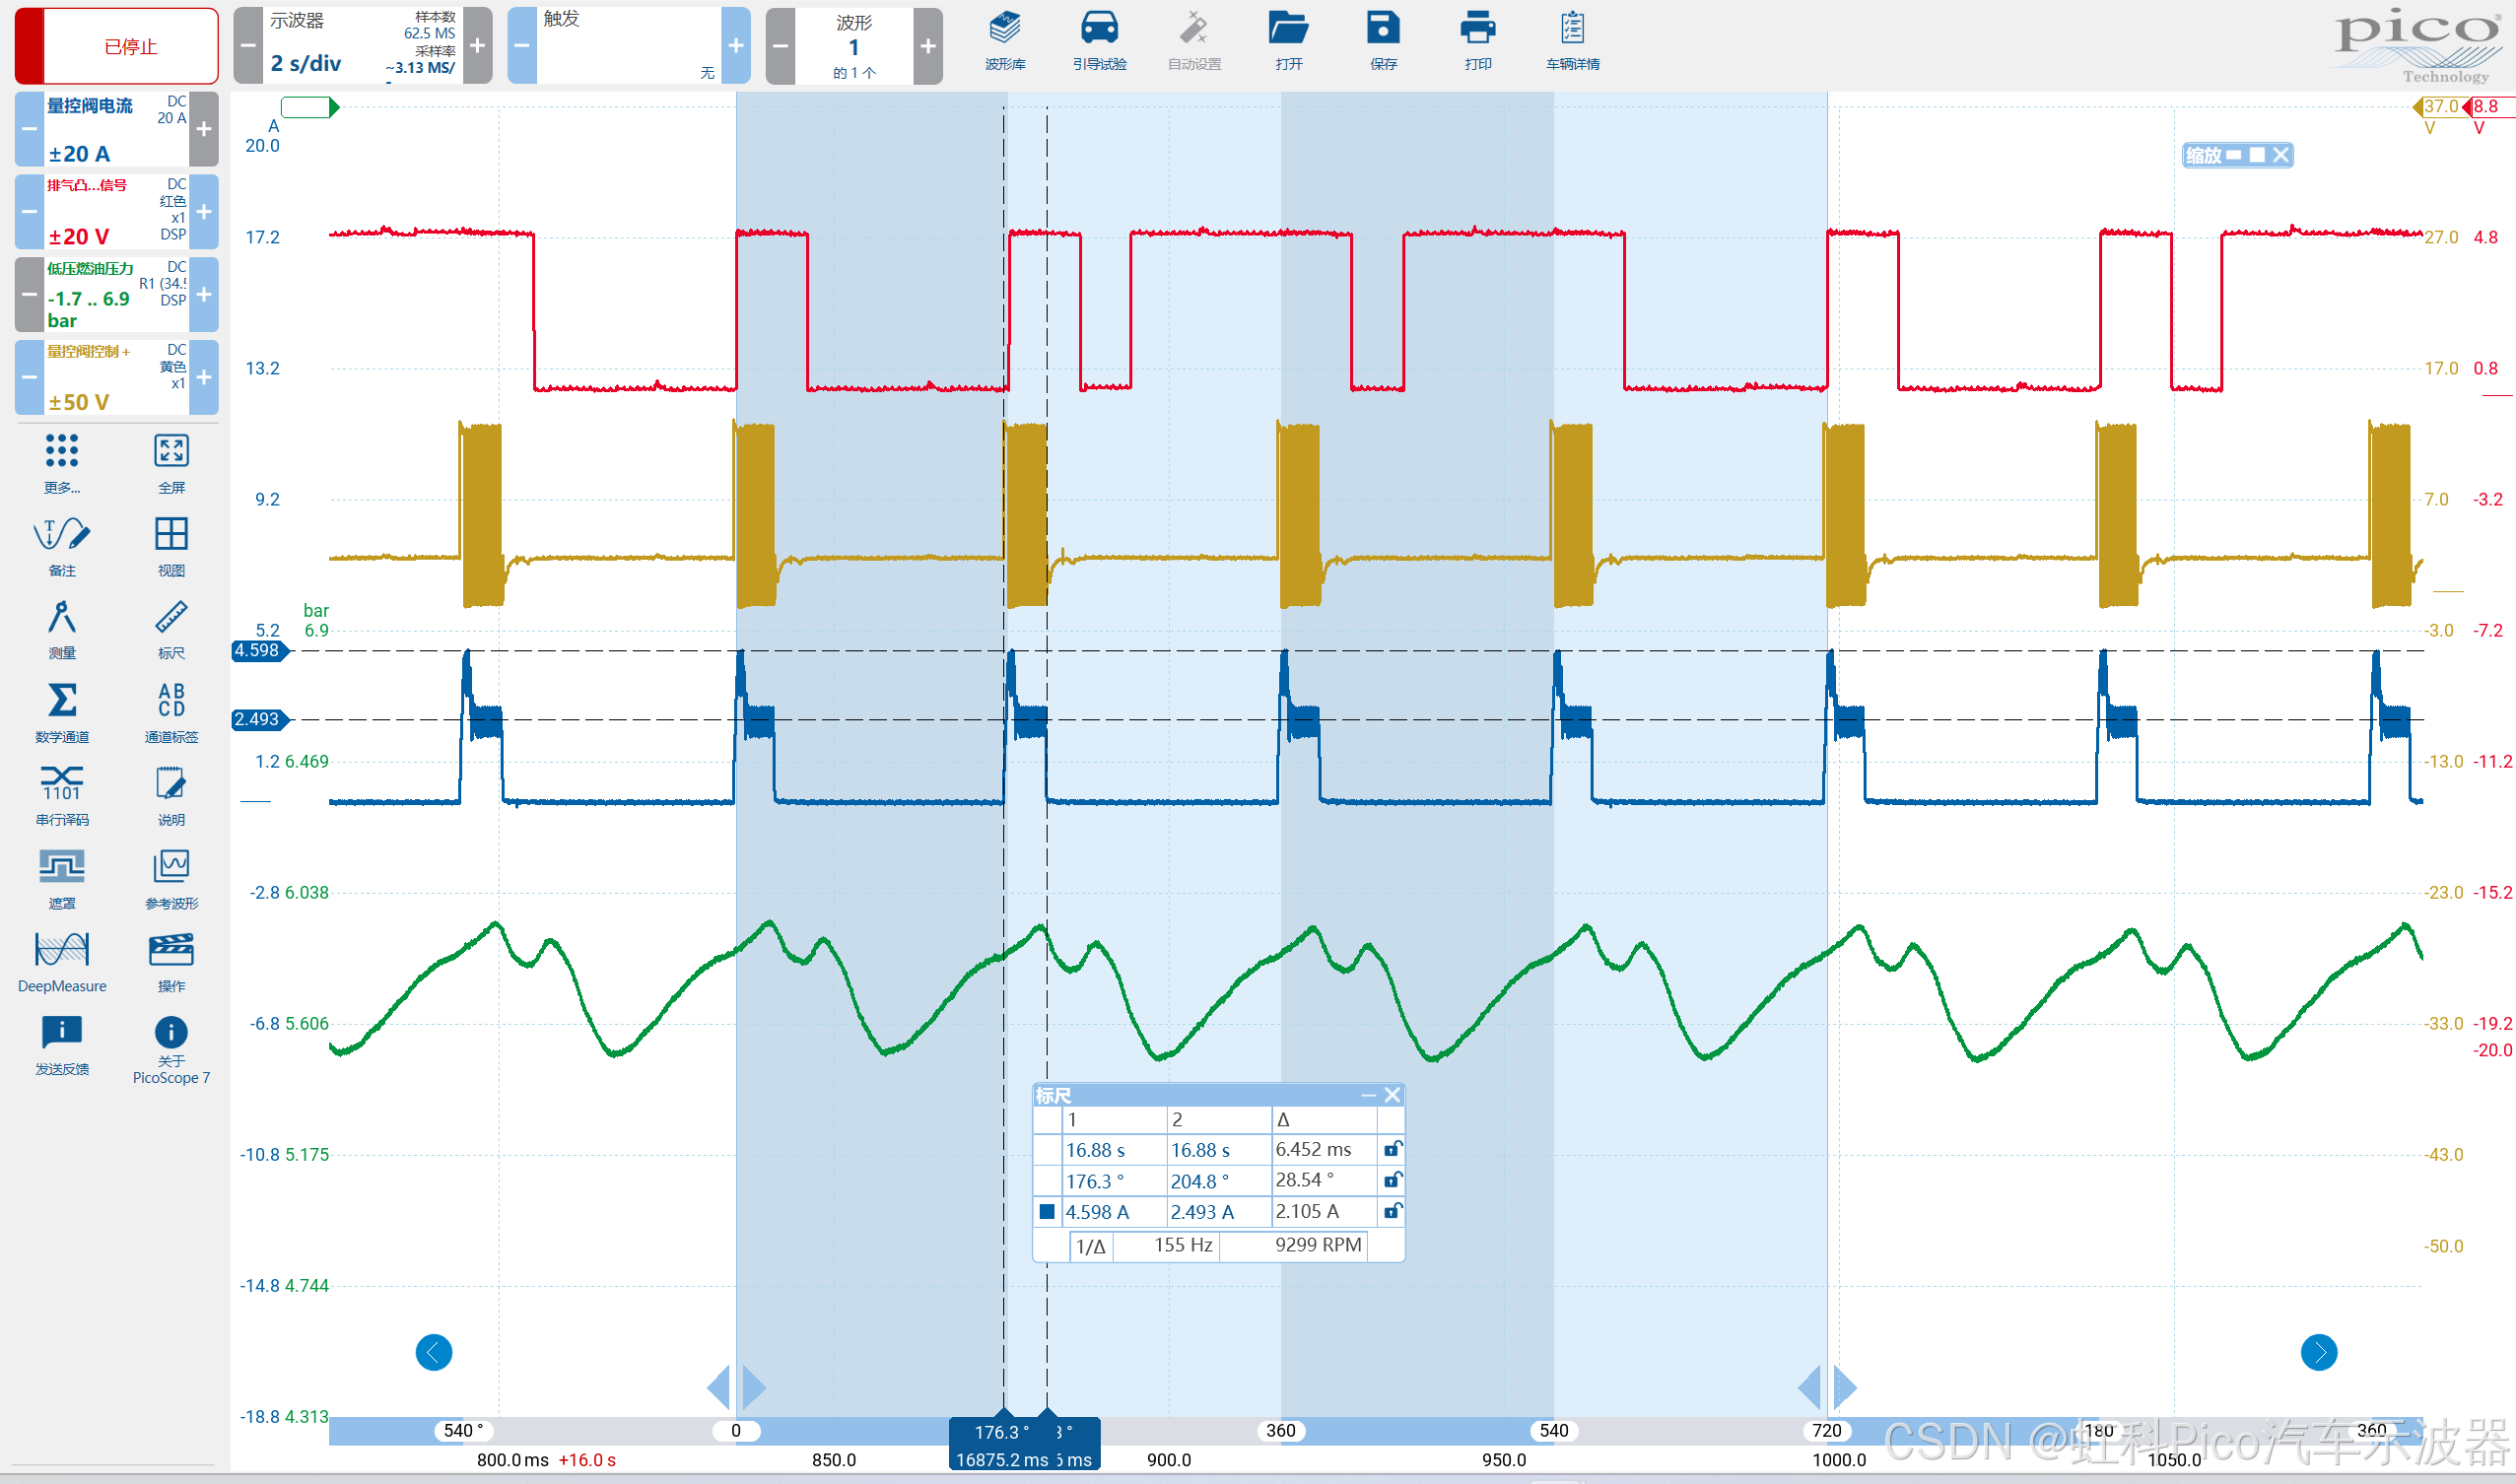Toggle the lock for the time ruler delta row

pos(1391,1149)
